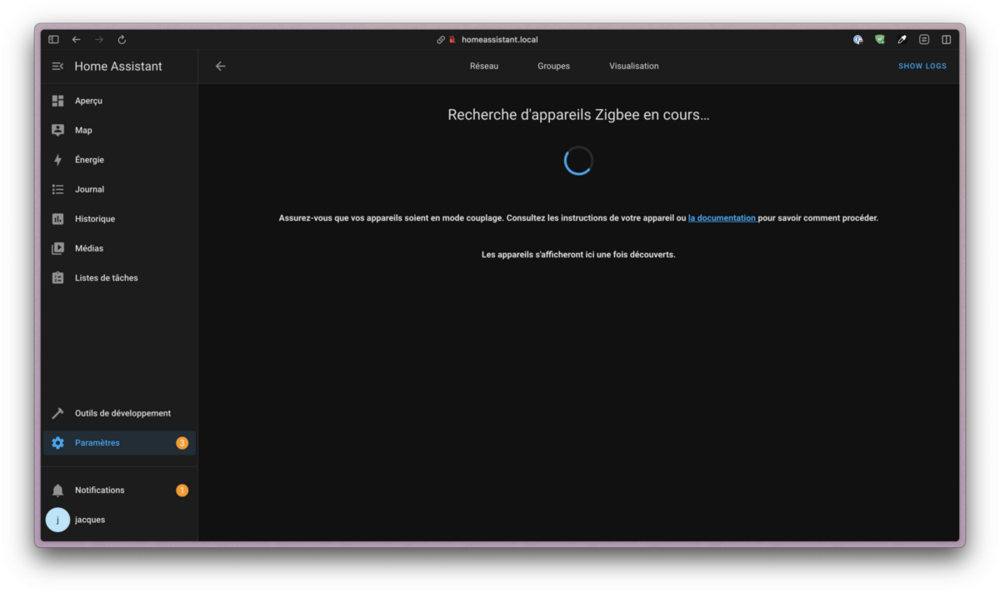Open the Énergie lightning bolt icon
Screen dimensions: 1000x593
click(x=58, y=160)
